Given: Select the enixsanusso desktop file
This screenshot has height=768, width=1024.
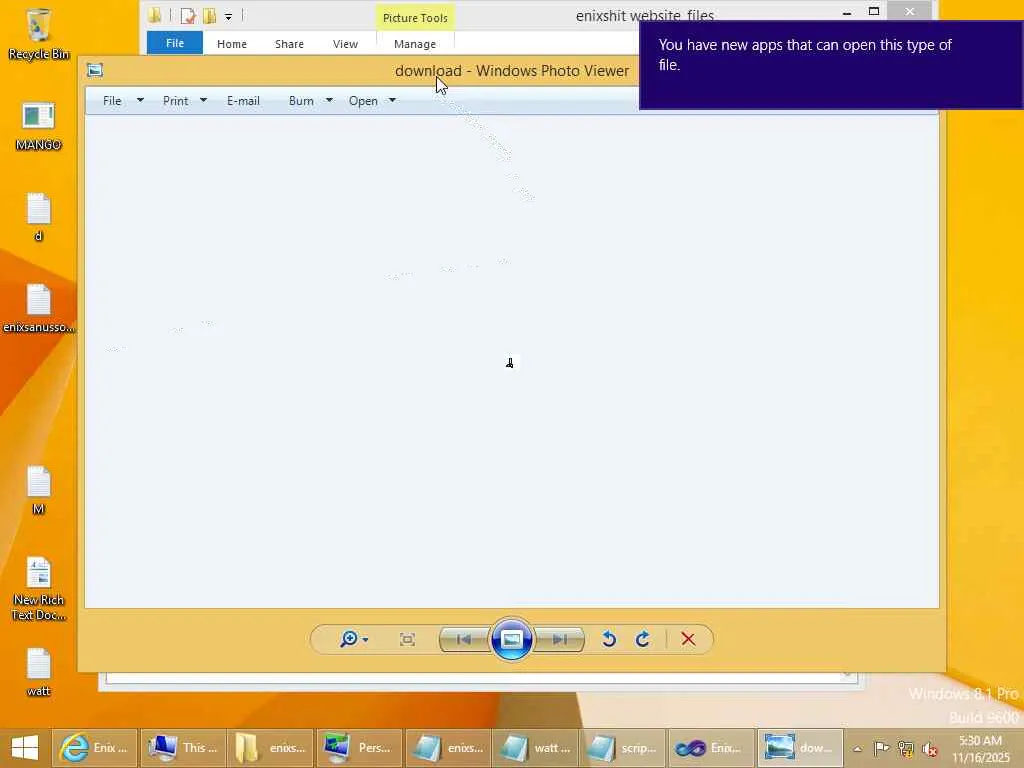Looking at the screenshot, I should (x=39, y=308).
